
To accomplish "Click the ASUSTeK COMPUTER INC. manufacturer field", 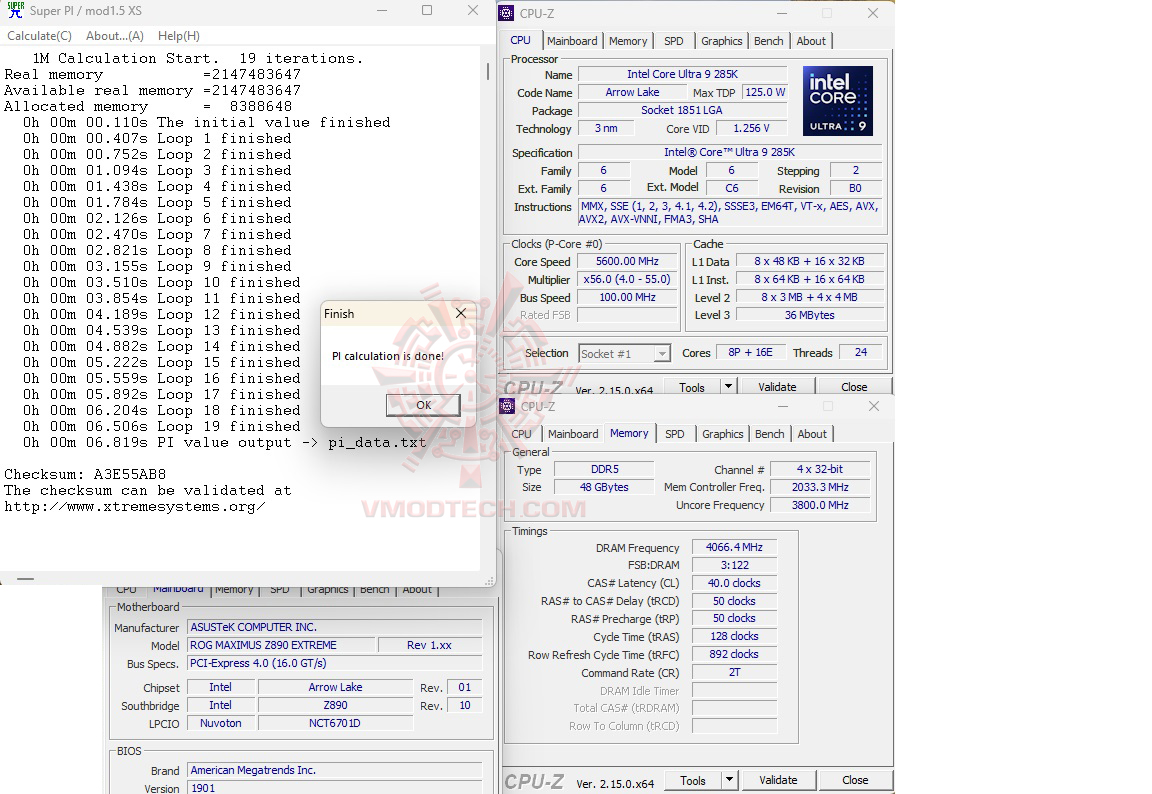I will click(335, 627).
